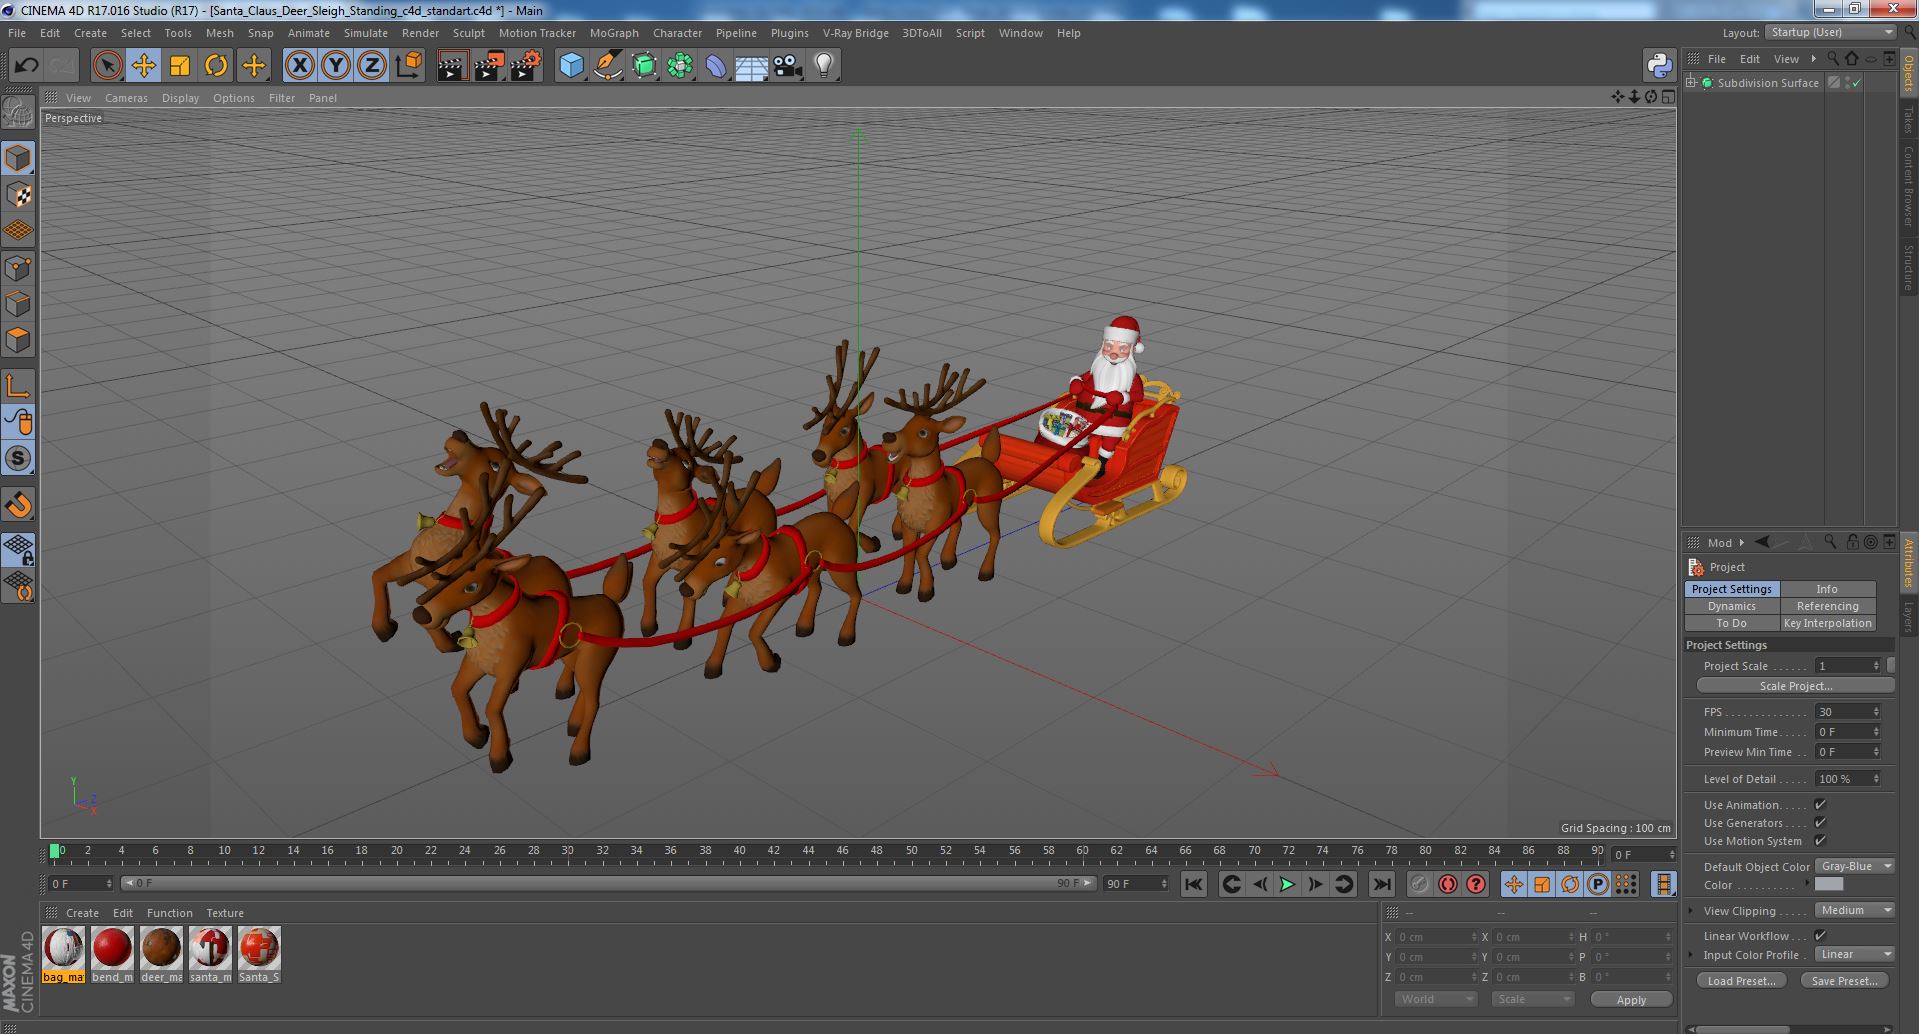The image size is (1919, 1034).
Task: Step the FPS value spinner
Action: point(1876,712)
